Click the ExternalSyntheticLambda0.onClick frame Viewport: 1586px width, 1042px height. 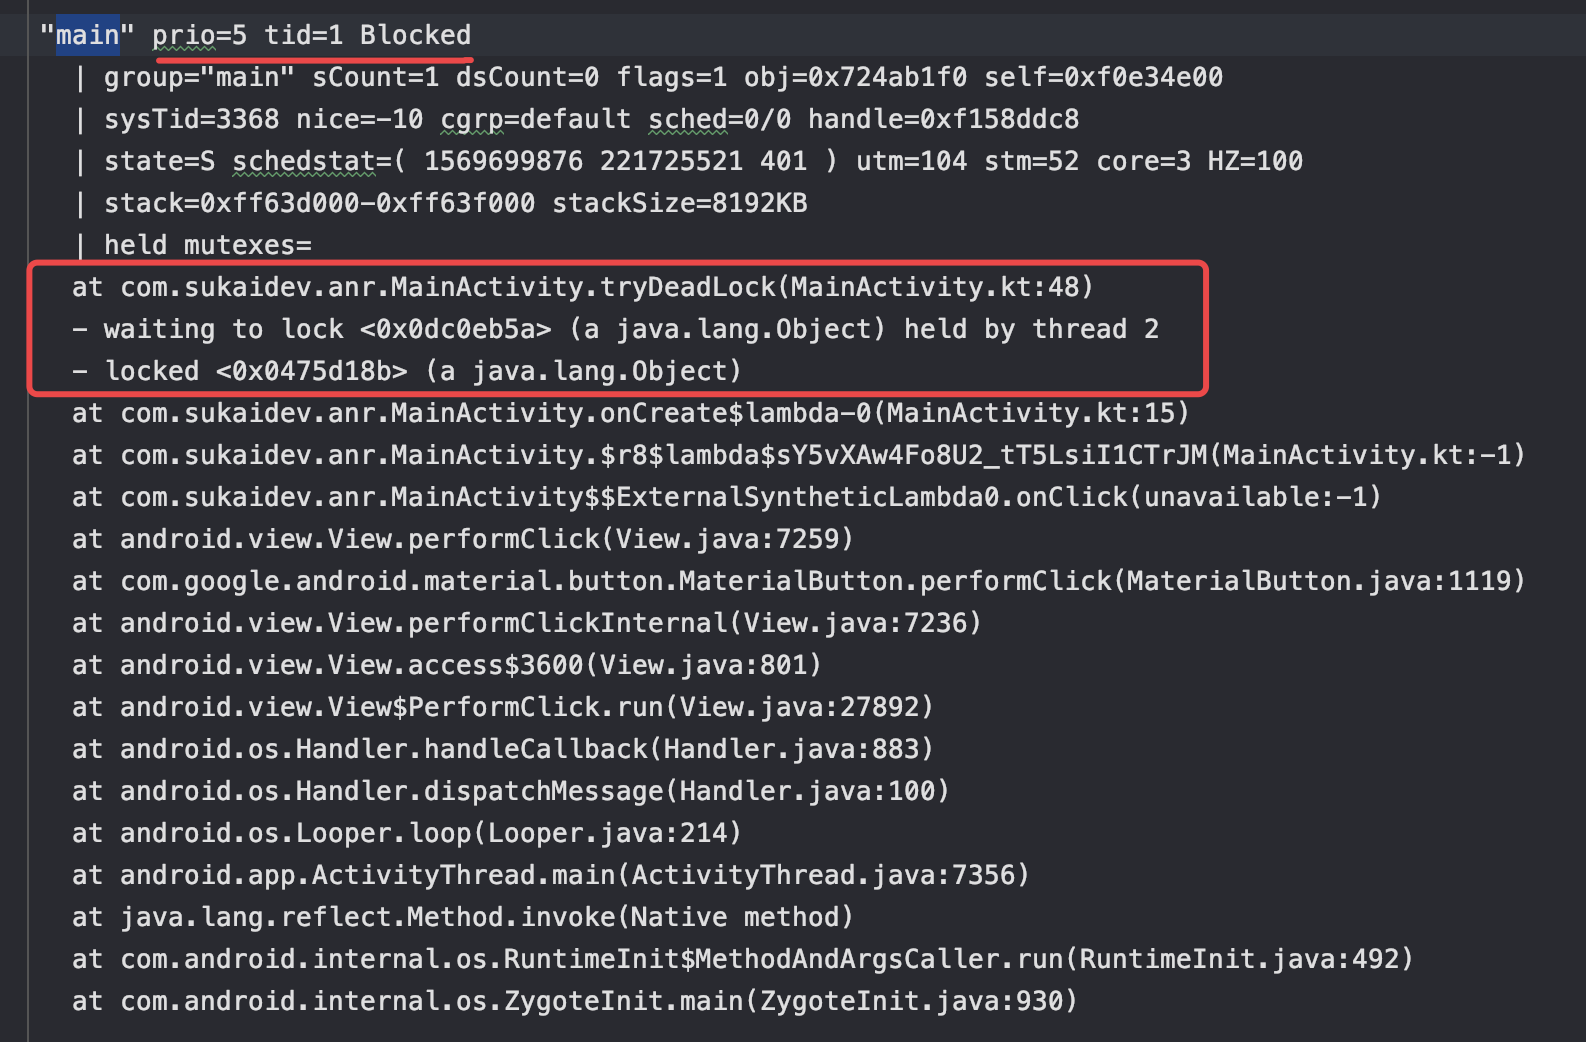tap(727, 497)
